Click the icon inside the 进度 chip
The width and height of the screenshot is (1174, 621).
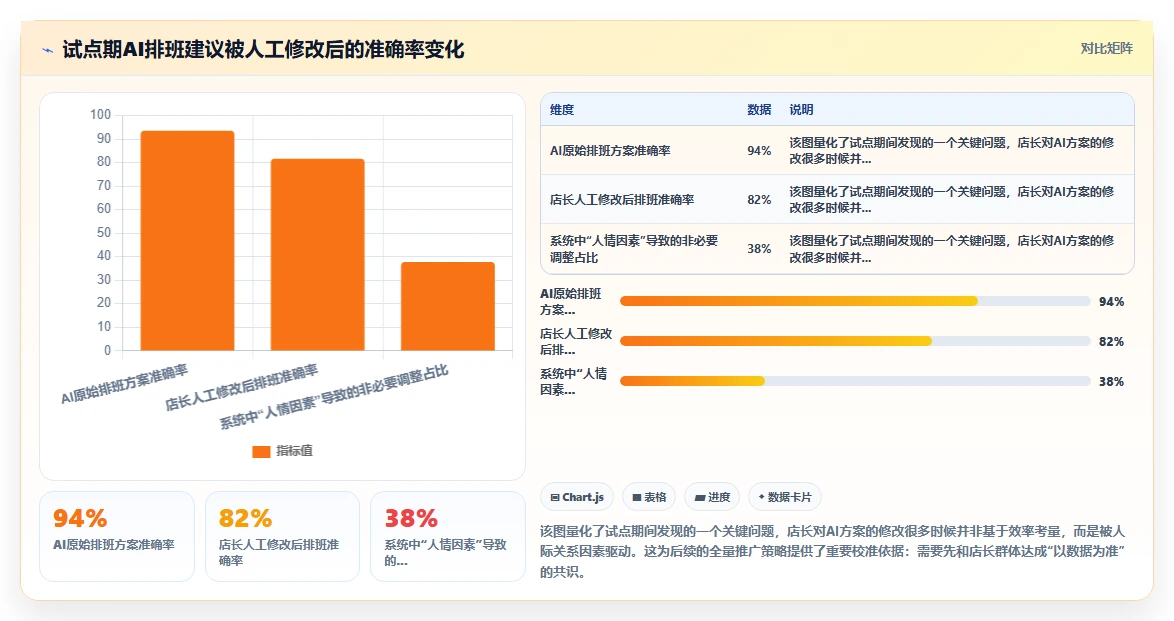pos(699,497)
